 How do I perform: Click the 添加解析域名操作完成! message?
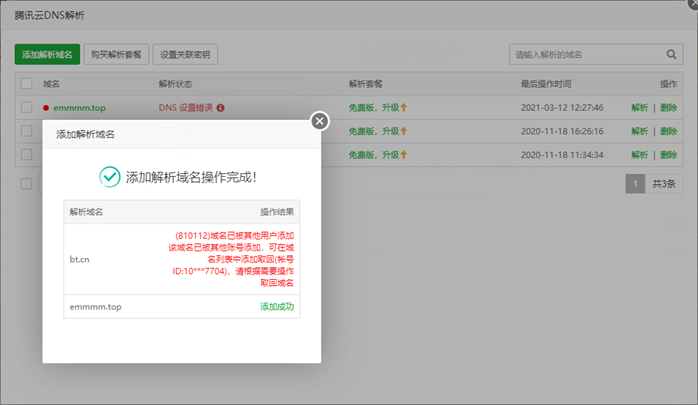191,177
